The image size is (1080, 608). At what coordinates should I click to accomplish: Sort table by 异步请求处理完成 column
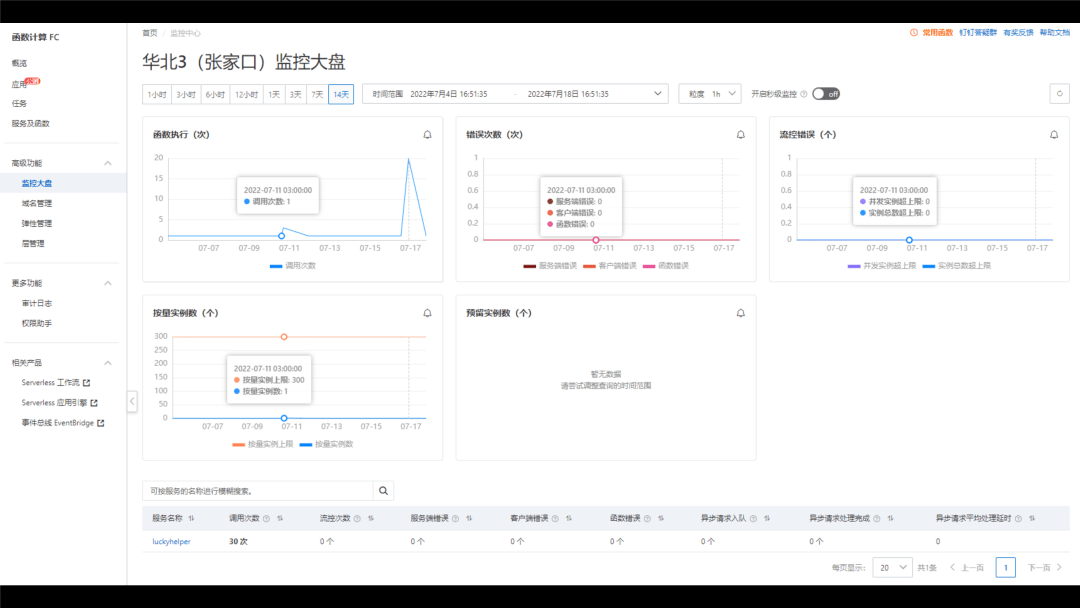tap(890, 518)
